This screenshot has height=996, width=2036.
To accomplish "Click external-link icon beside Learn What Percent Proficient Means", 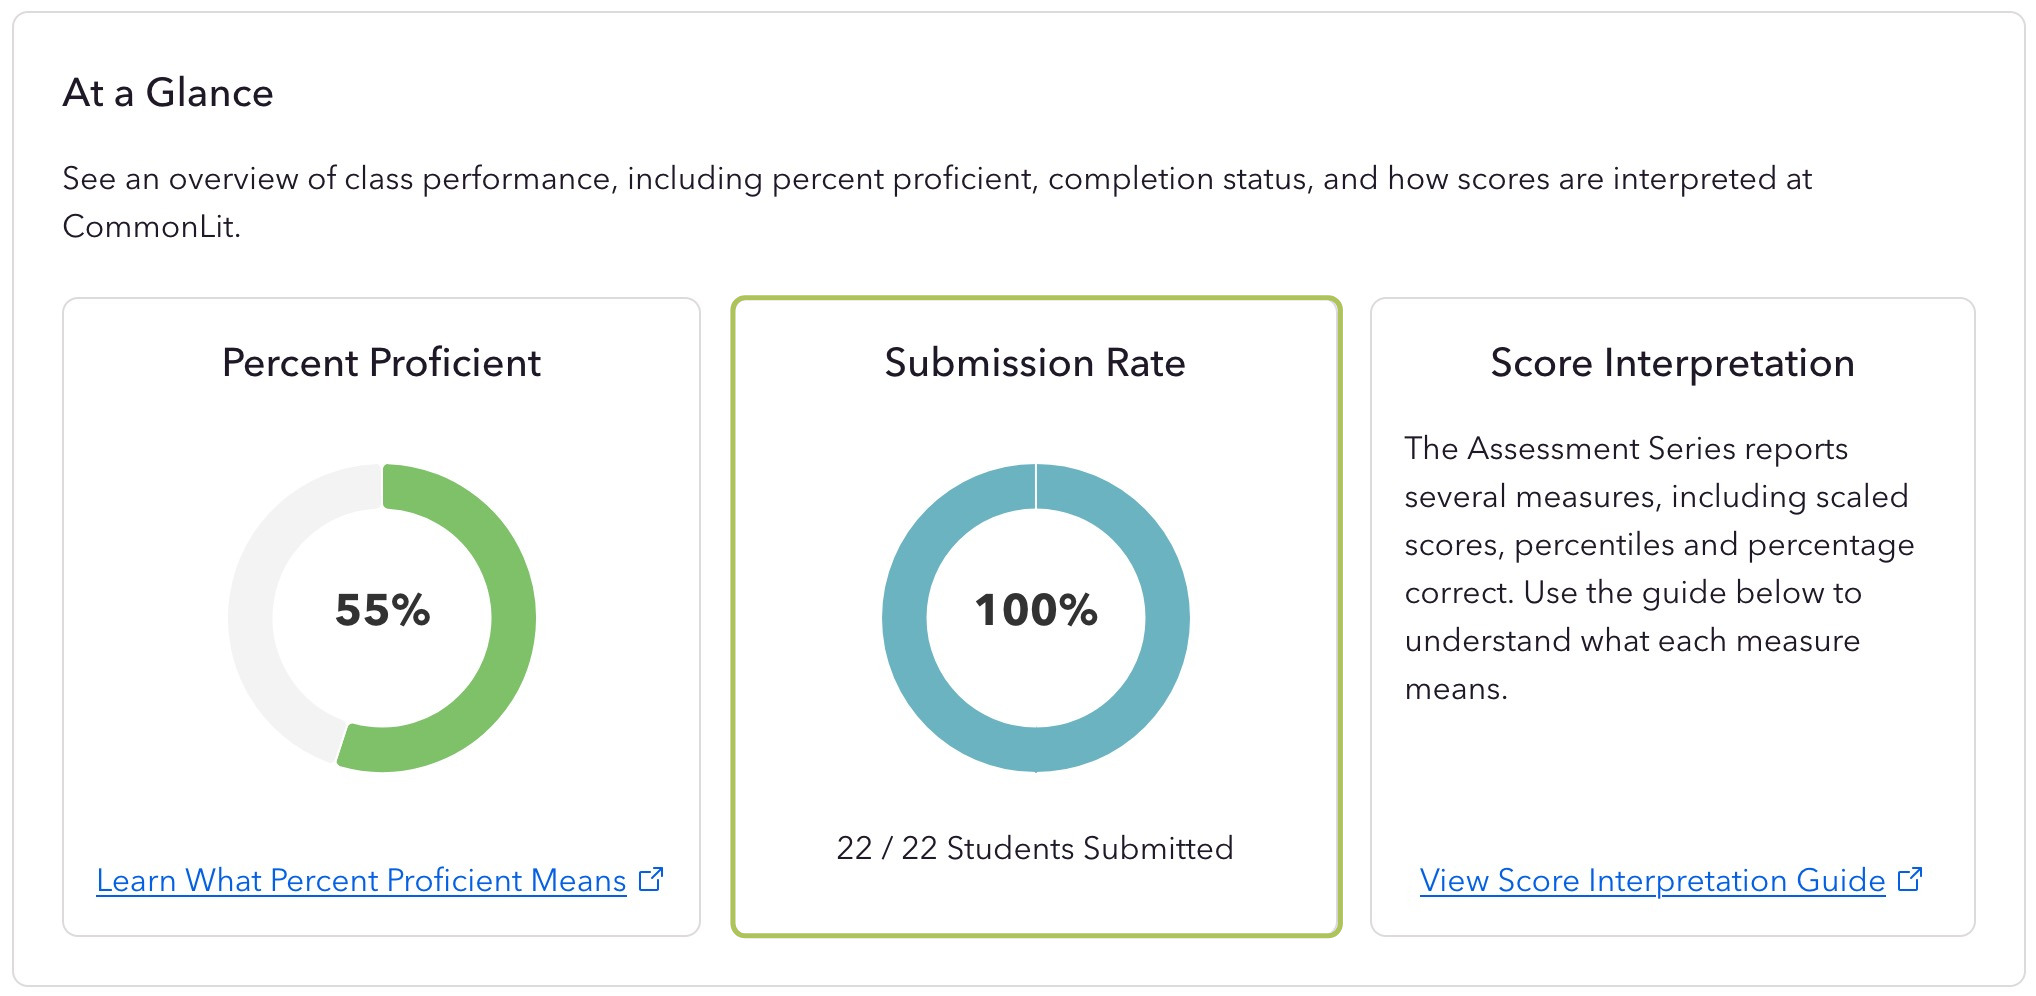I will click(651, 879).
